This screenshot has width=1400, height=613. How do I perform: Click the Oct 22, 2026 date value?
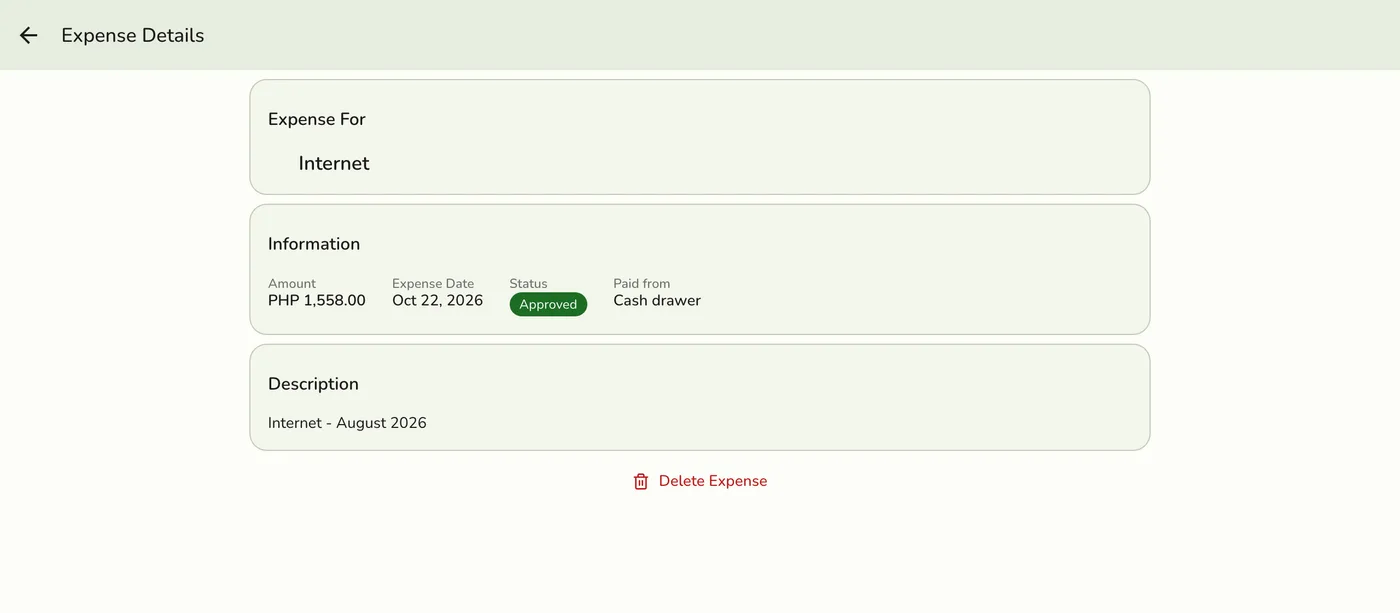coord(437,300)
